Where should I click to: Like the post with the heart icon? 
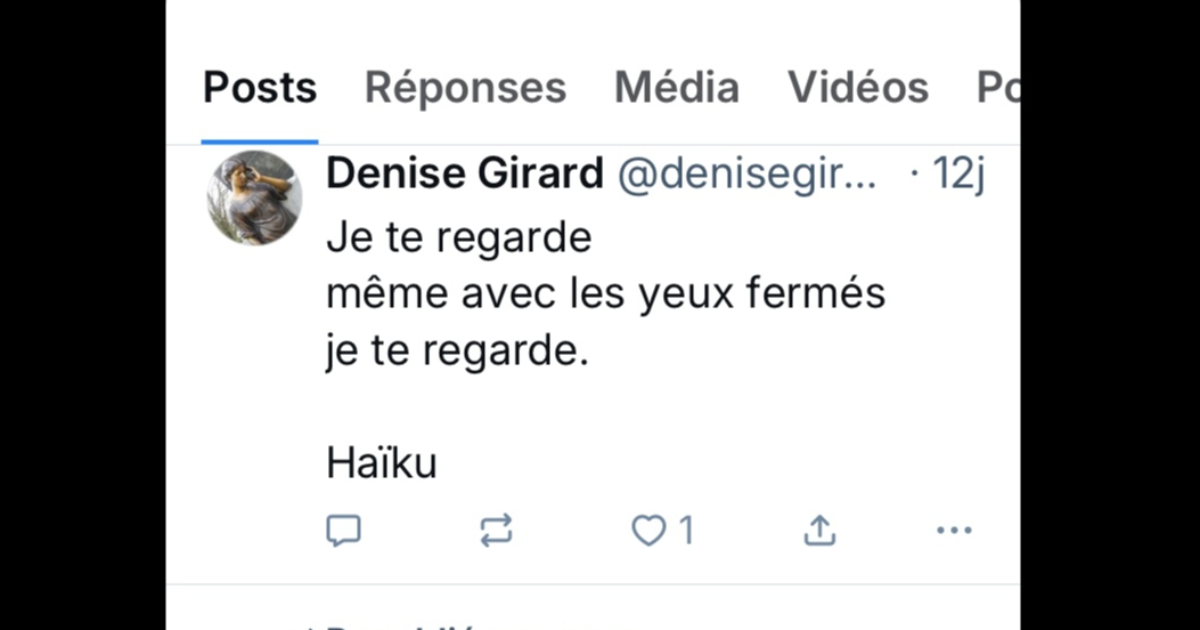648,530
